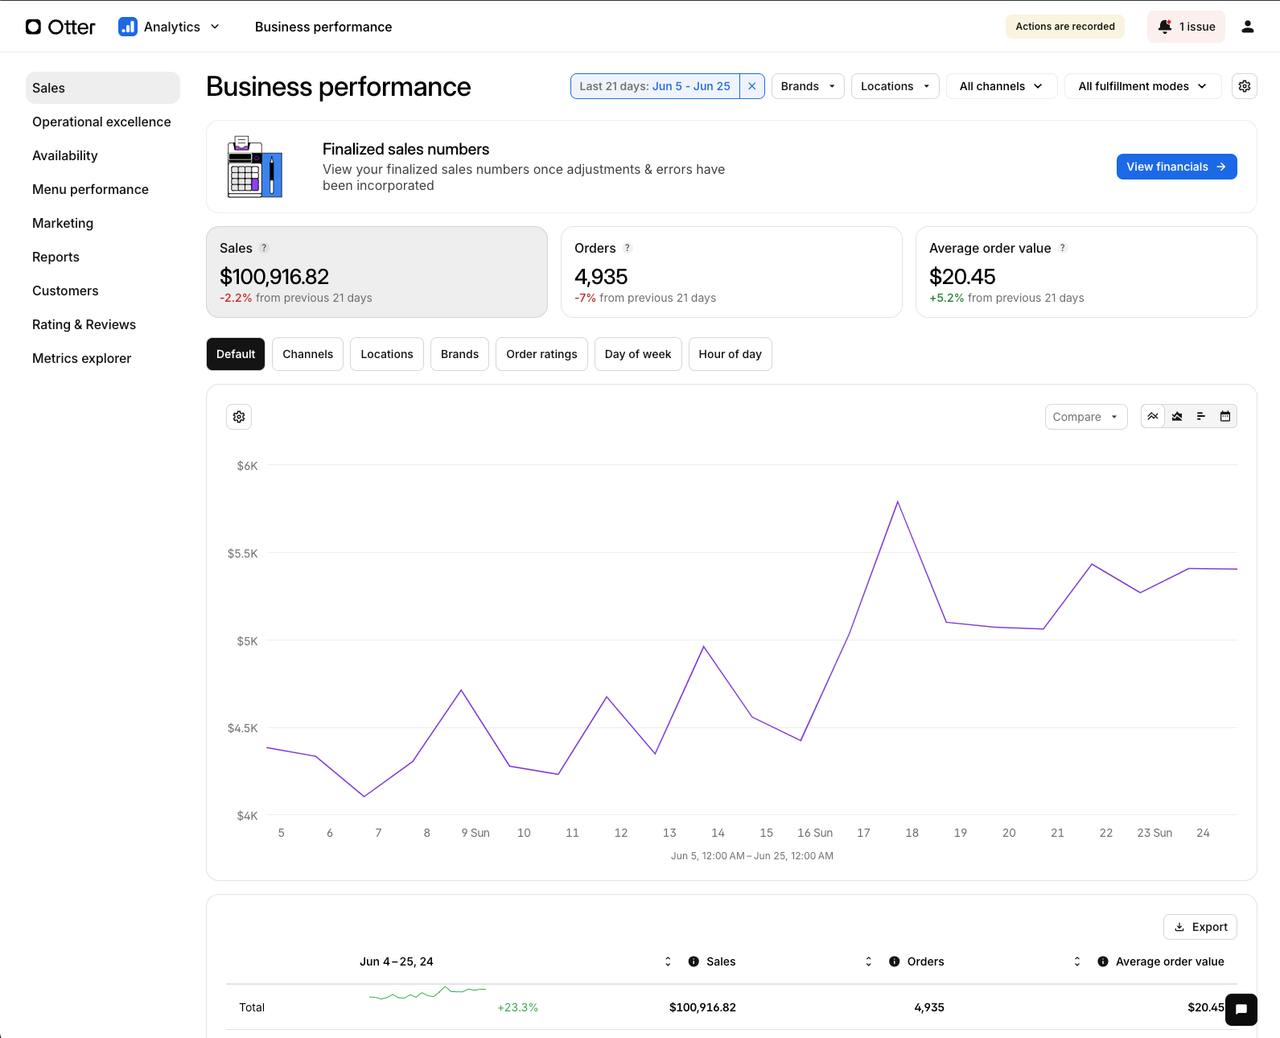Sort the table by Orders column
Viewport: 1280px width, 1038px height.
click(x=868, y=961)
